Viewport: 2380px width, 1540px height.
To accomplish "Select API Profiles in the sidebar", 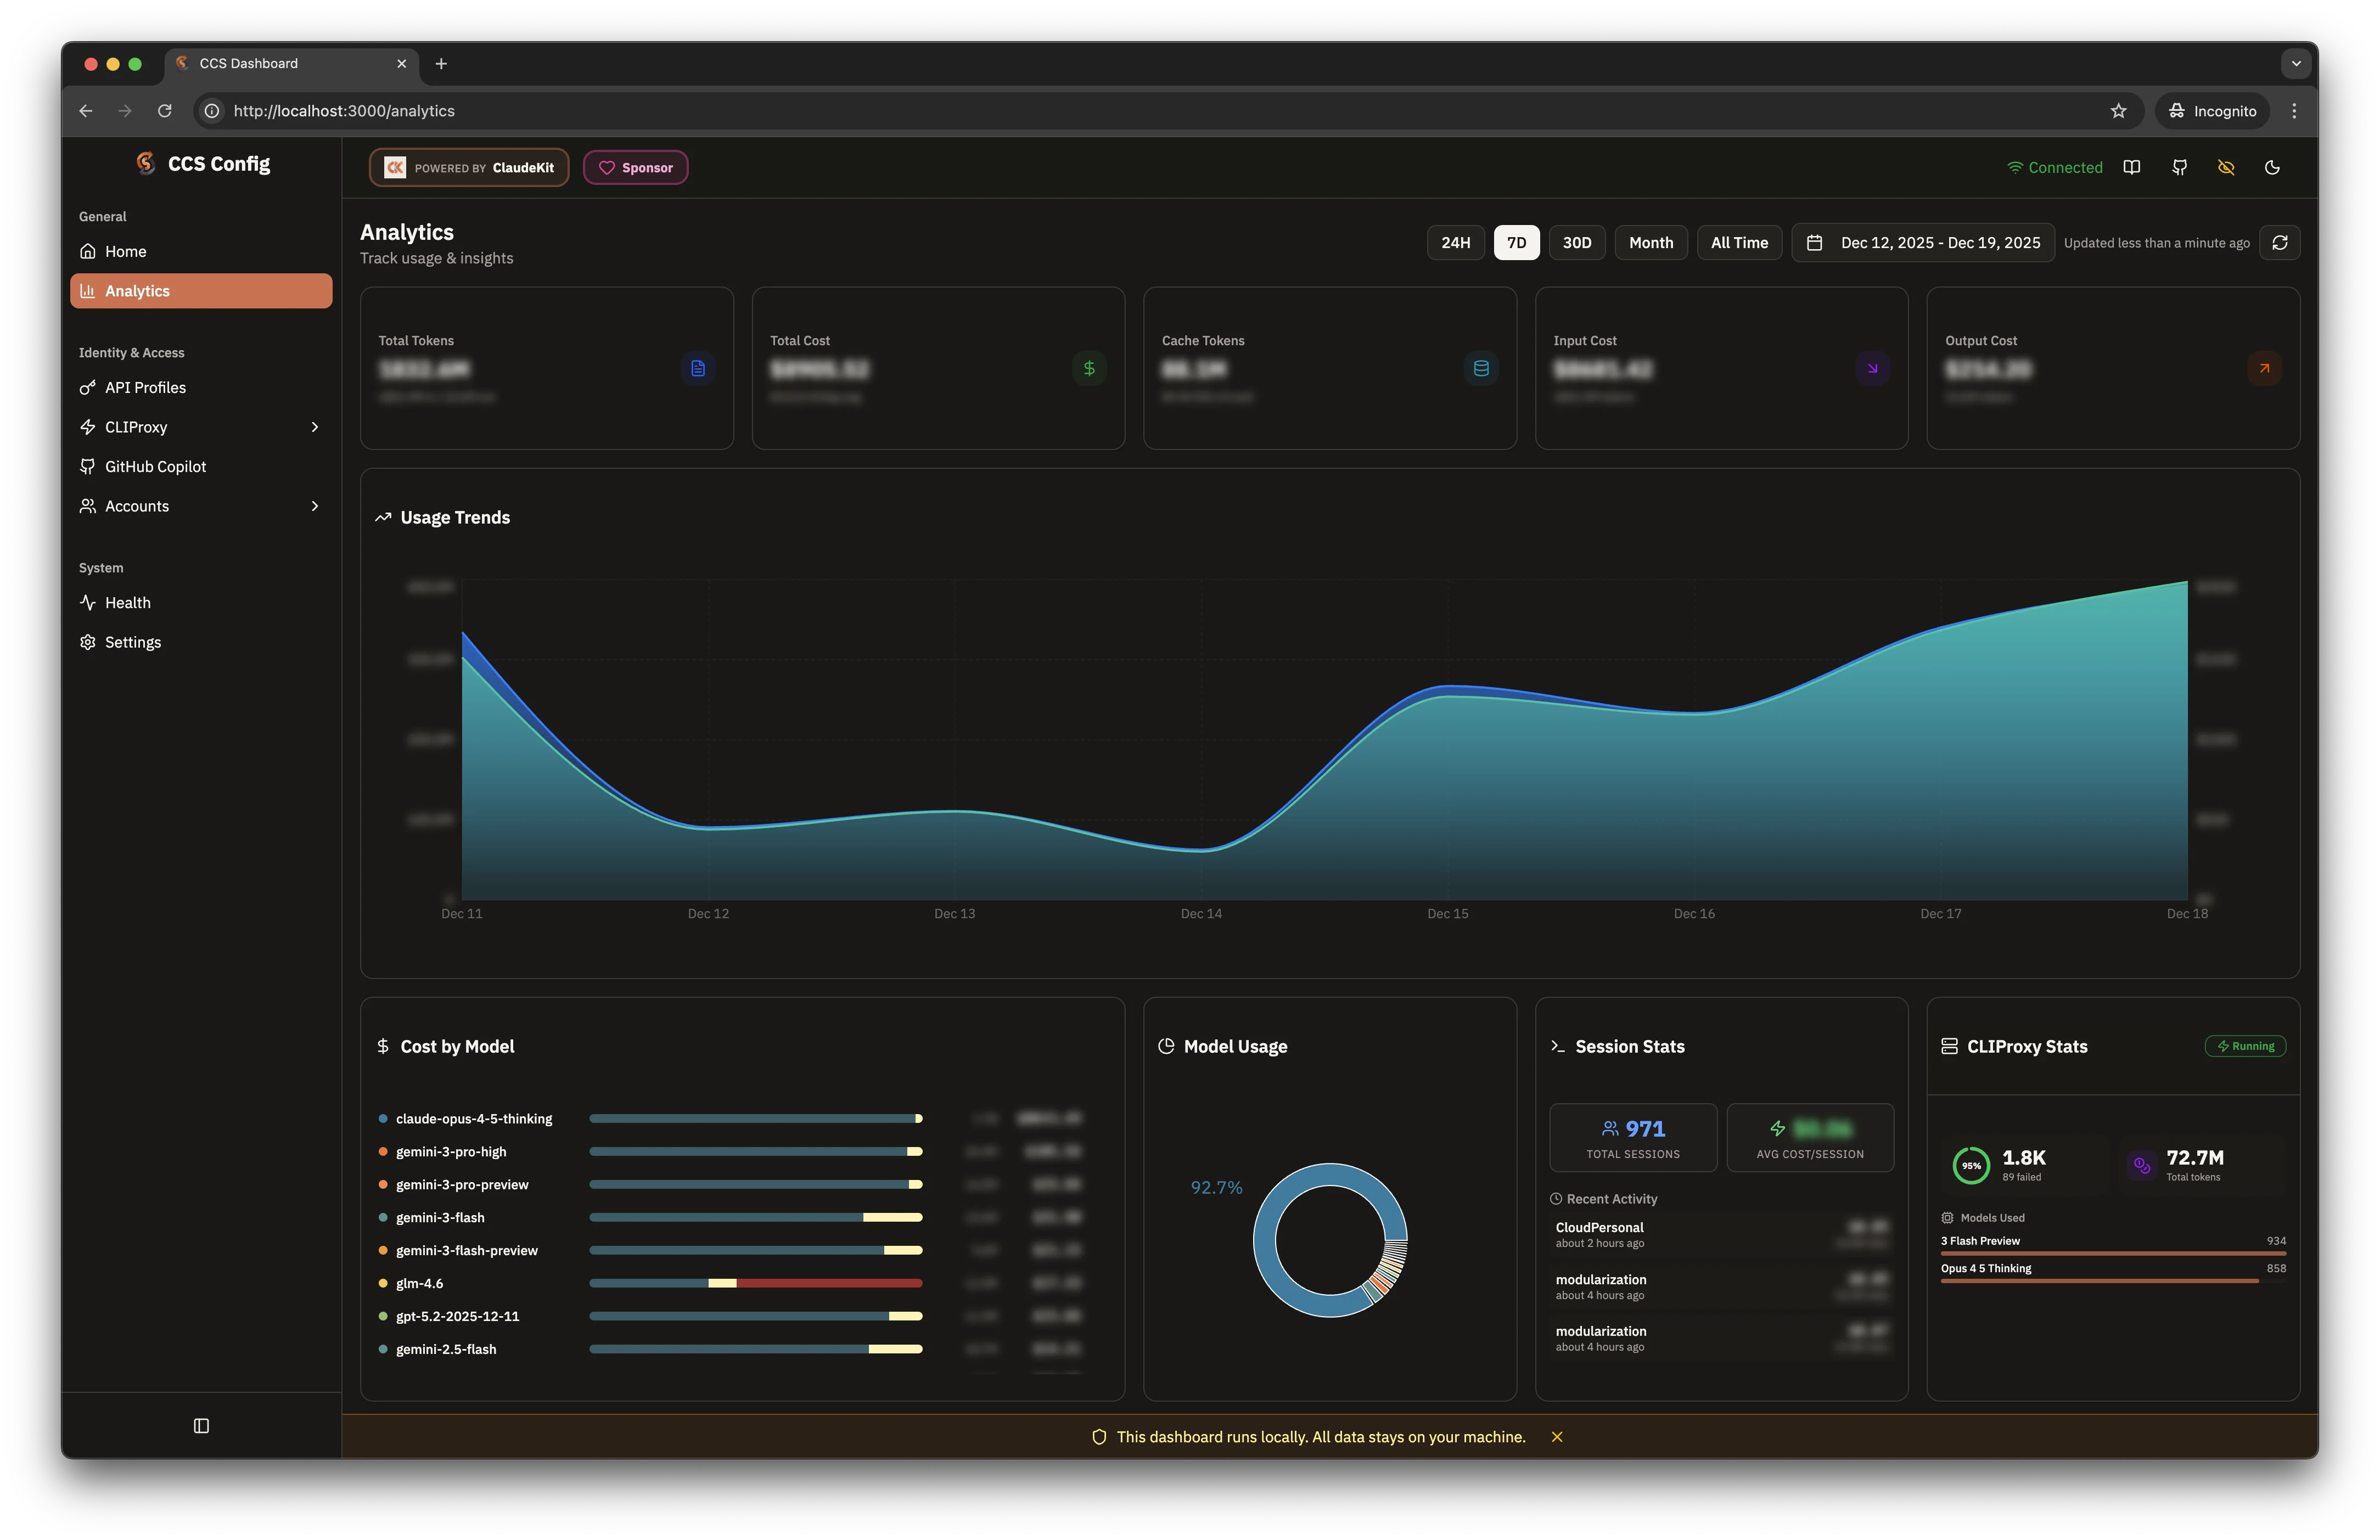I will pos(145,387).
